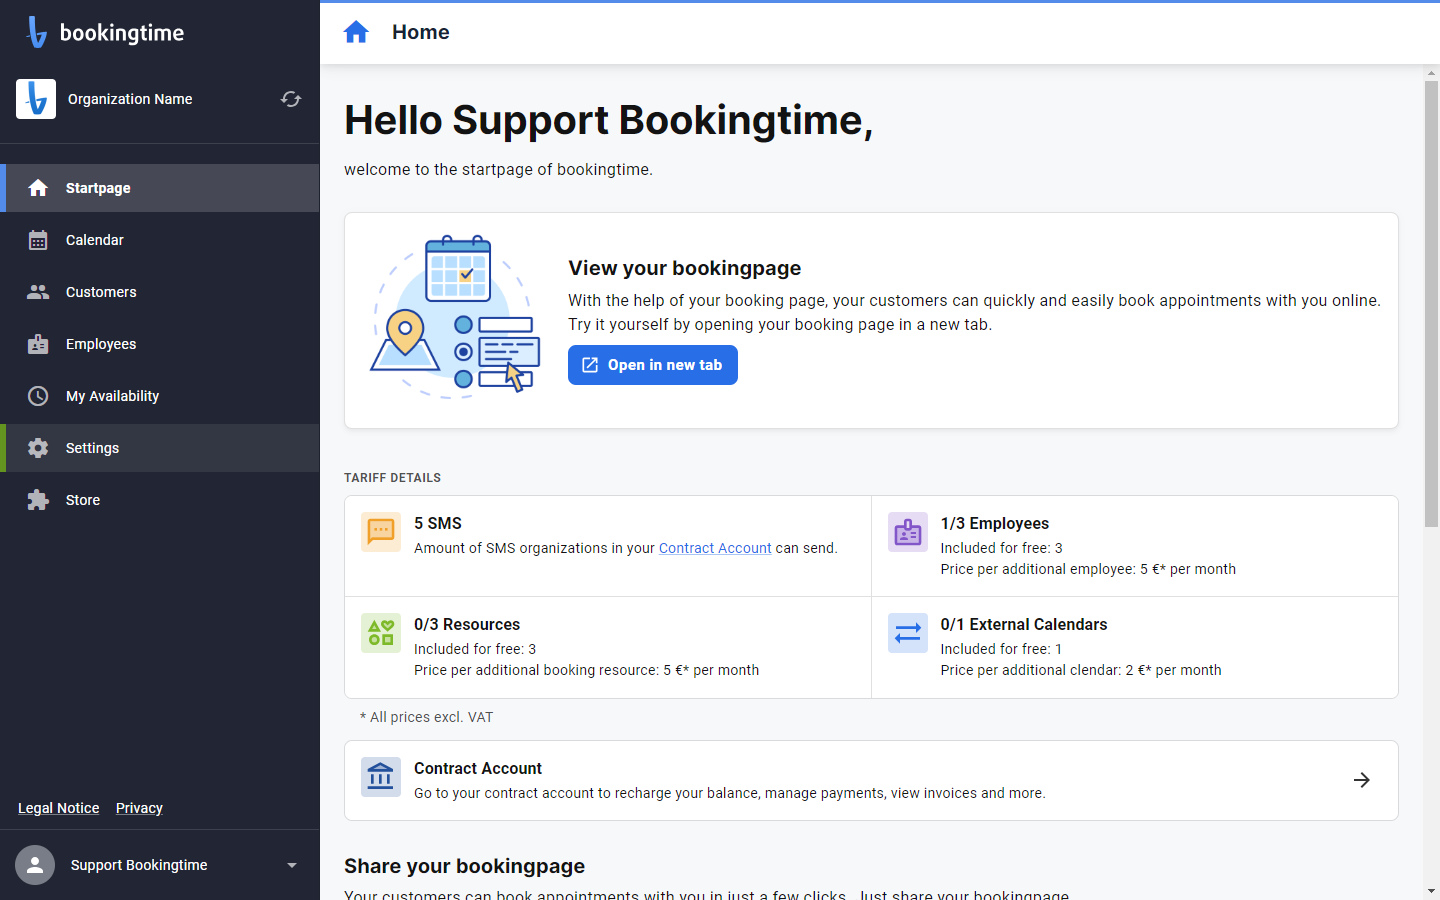Viewport: 1440px width, 900px height.
Task: Click the Open in new tab button
Action: click(x=653, y=365)
